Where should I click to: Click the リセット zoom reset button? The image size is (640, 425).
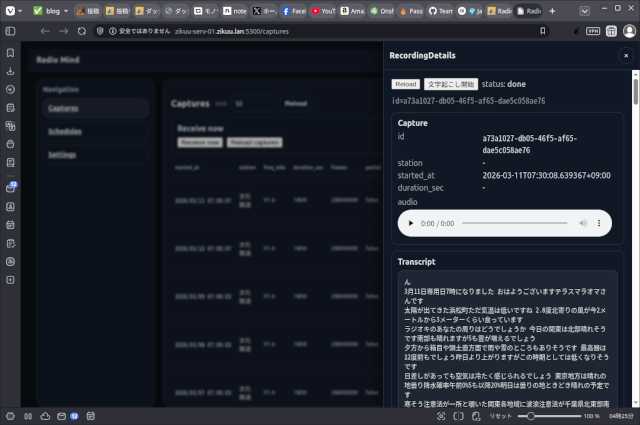click(x=501, y=416)
